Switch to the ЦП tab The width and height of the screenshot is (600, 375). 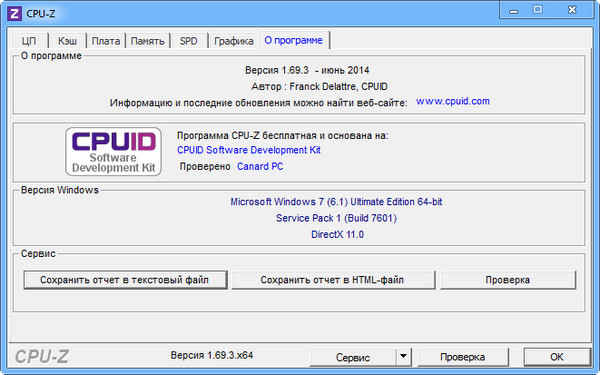pyautogui.click(x=29, y=41)
